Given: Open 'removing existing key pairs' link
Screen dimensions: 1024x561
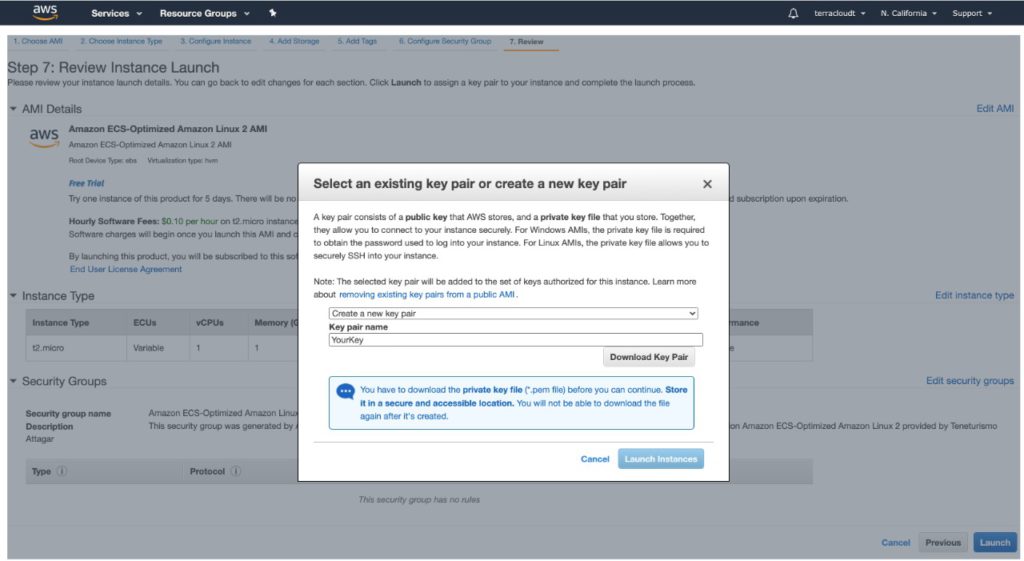Looking at the screenshot, I should pos(426,295).
